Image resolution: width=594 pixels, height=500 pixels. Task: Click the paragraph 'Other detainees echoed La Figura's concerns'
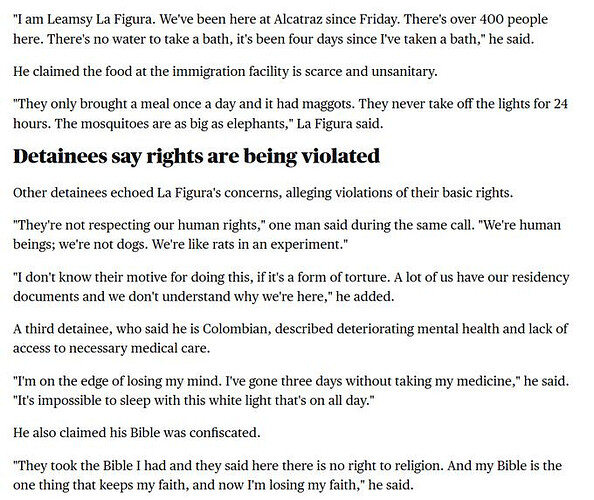point(263,193)
